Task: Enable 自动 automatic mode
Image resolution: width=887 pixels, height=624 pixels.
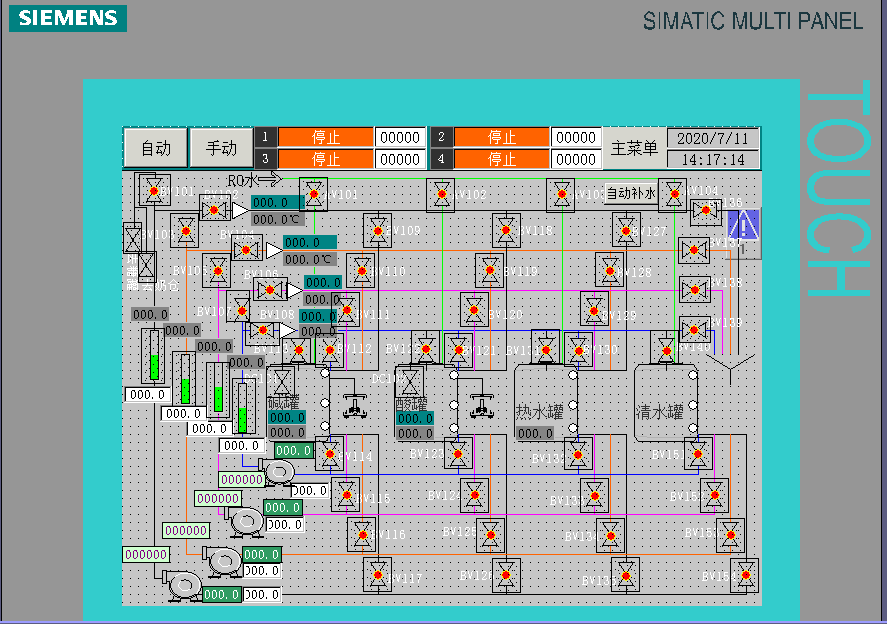Action: click(155, 146)
